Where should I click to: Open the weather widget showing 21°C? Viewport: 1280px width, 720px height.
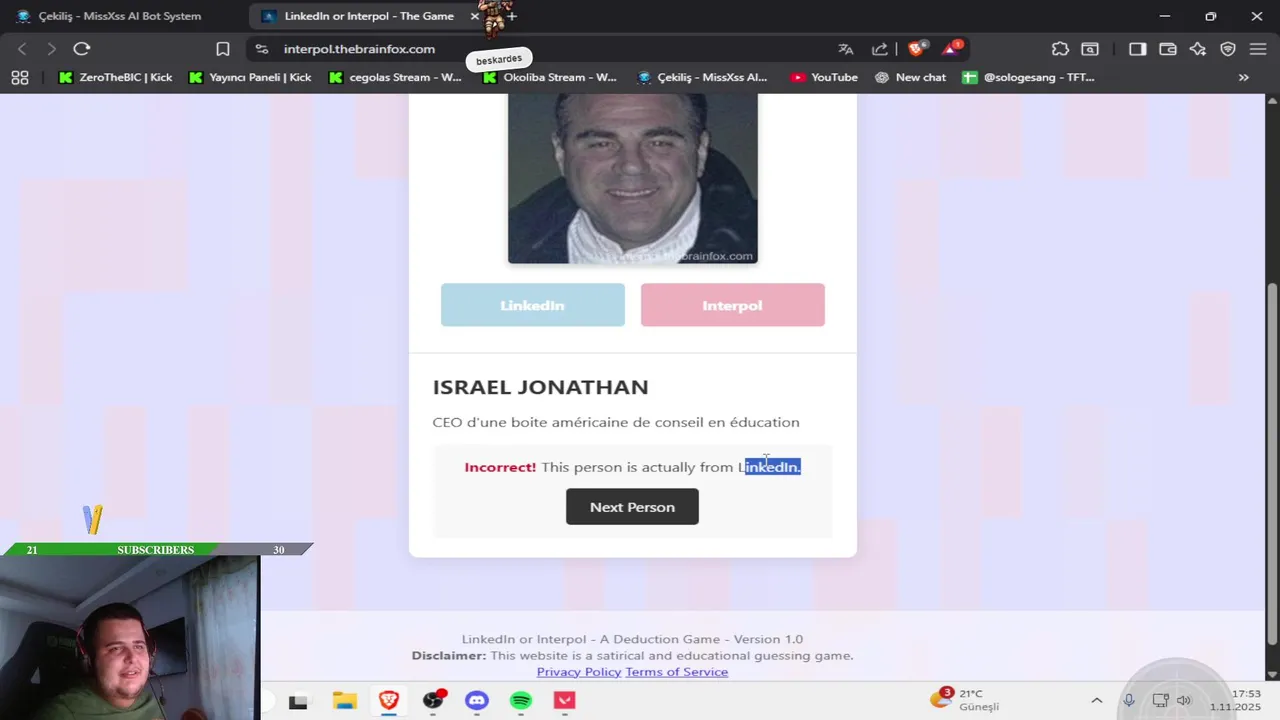[966, 700]
